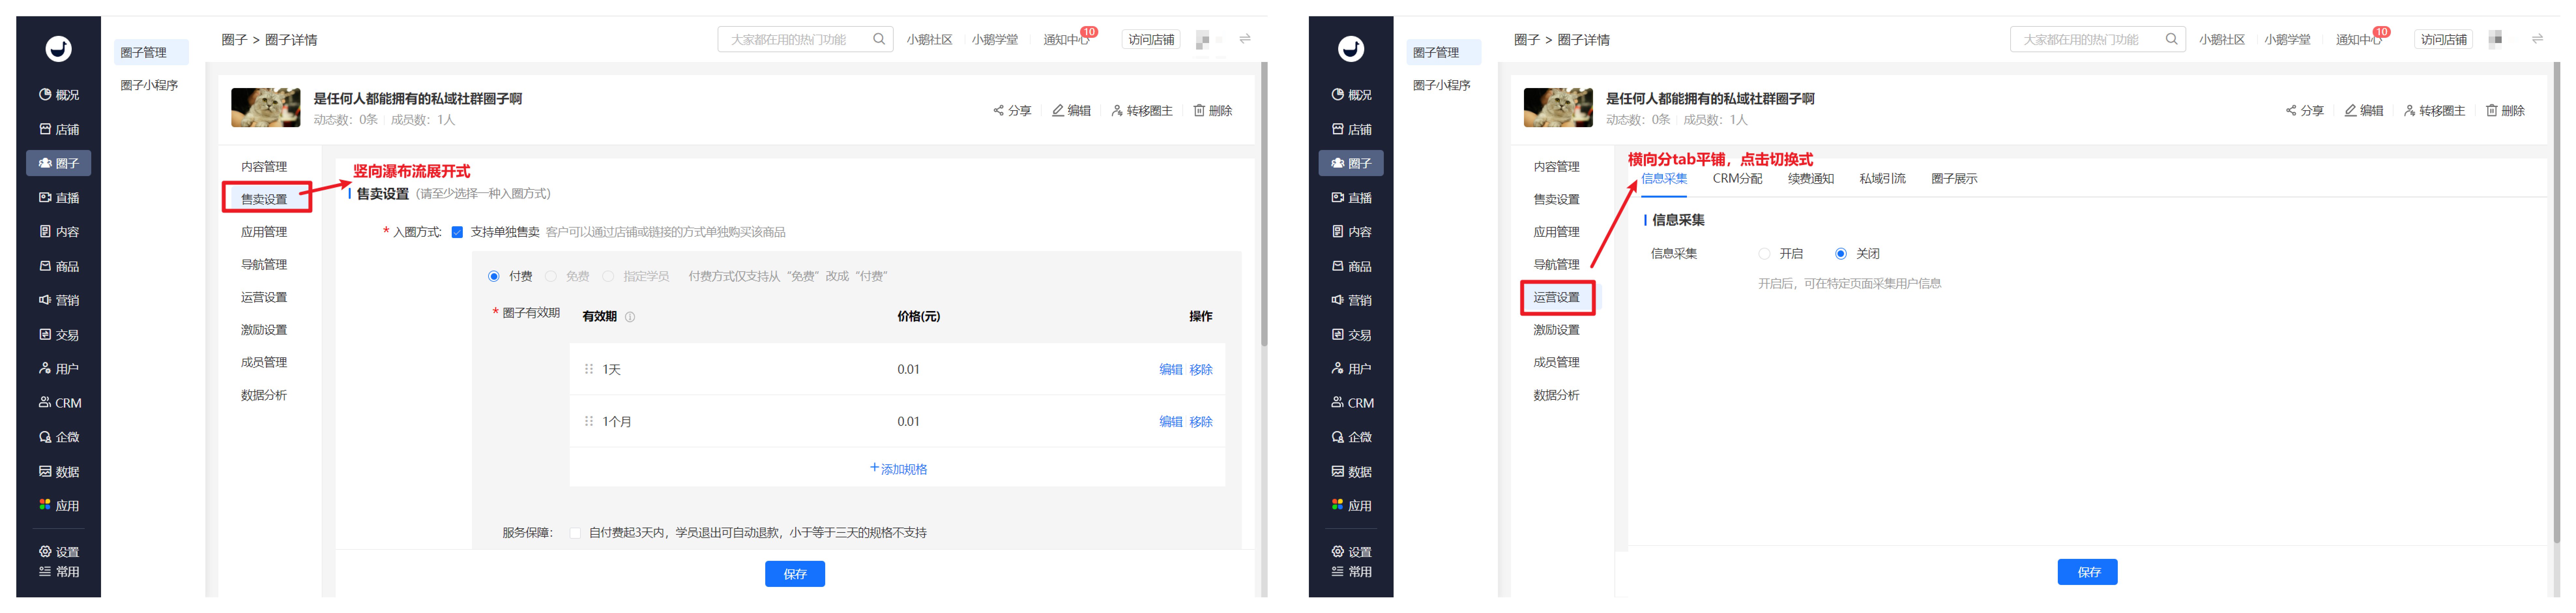Screen dimensions: 2576x613
Task: Open 内容管理 in the left screenshot menu
Action: tap(264, 167)
